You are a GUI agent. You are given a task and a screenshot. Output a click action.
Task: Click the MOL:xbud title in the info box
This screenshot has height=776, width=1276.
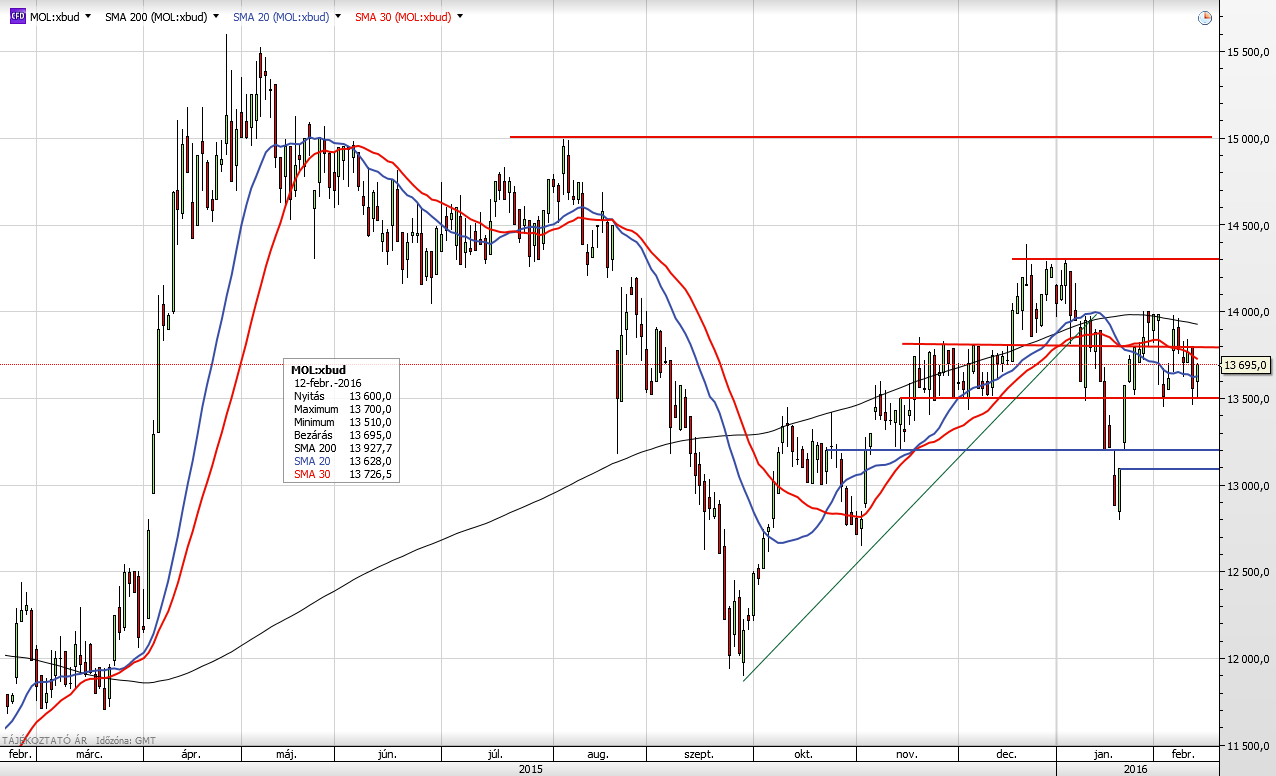(318, 370)
